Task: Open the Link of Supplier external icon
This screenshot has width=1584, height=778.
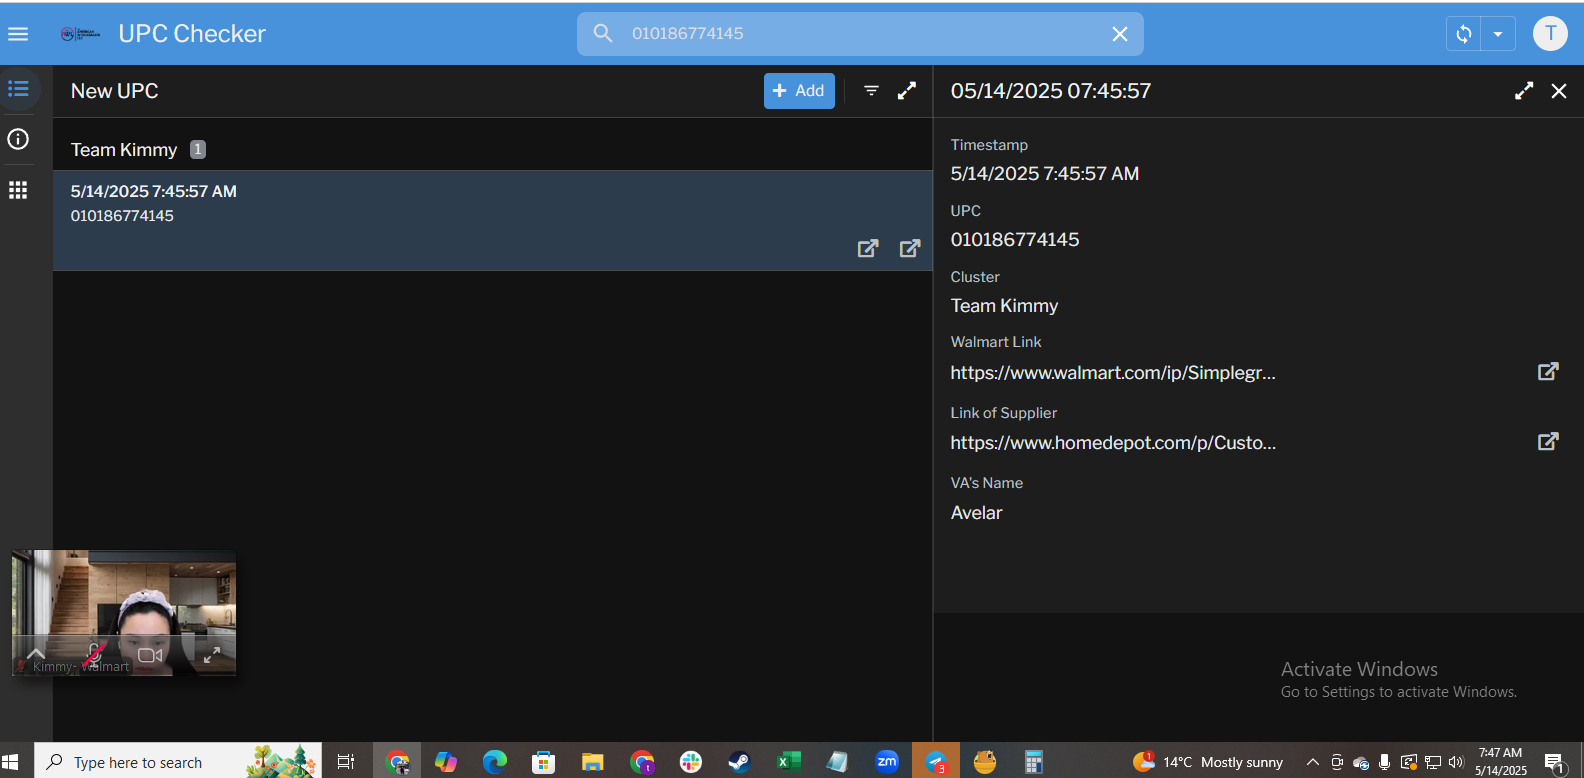Action: click(x=1547, y=442)
